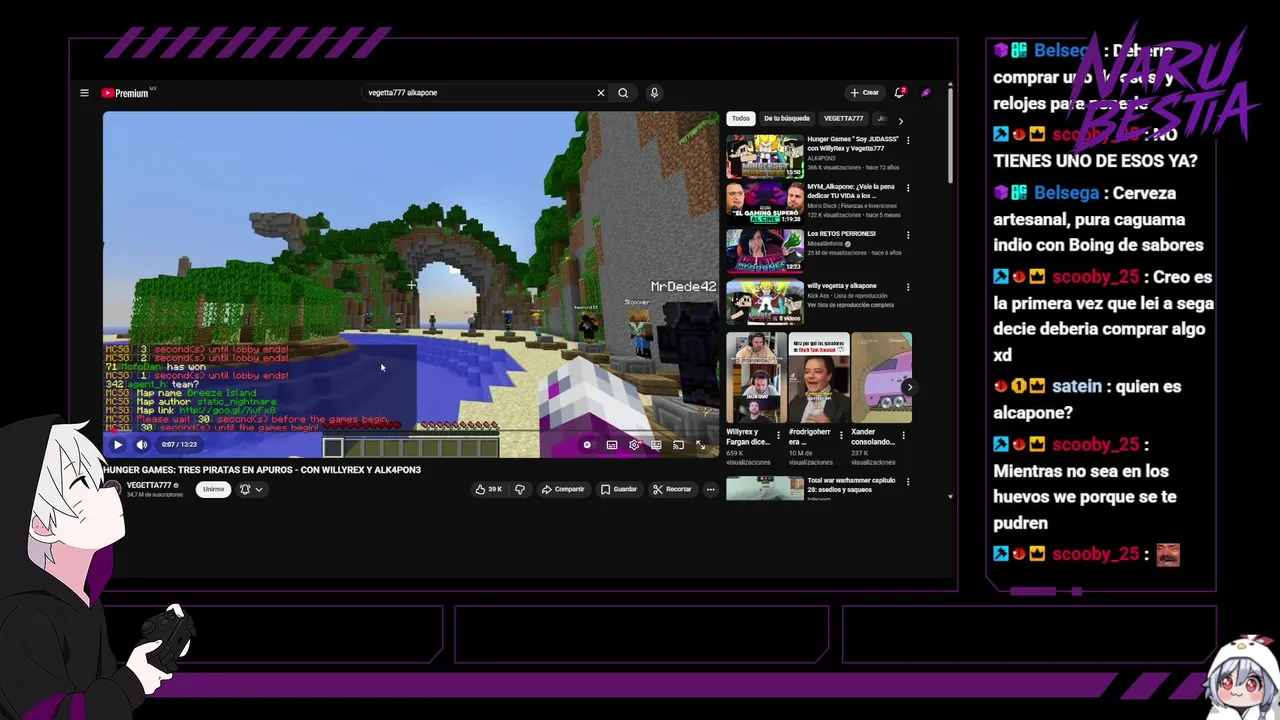Screen dimensions: 1280x720
Task: Open 'Xander consolando...' short thumbnail
Action: click(881, 378)
